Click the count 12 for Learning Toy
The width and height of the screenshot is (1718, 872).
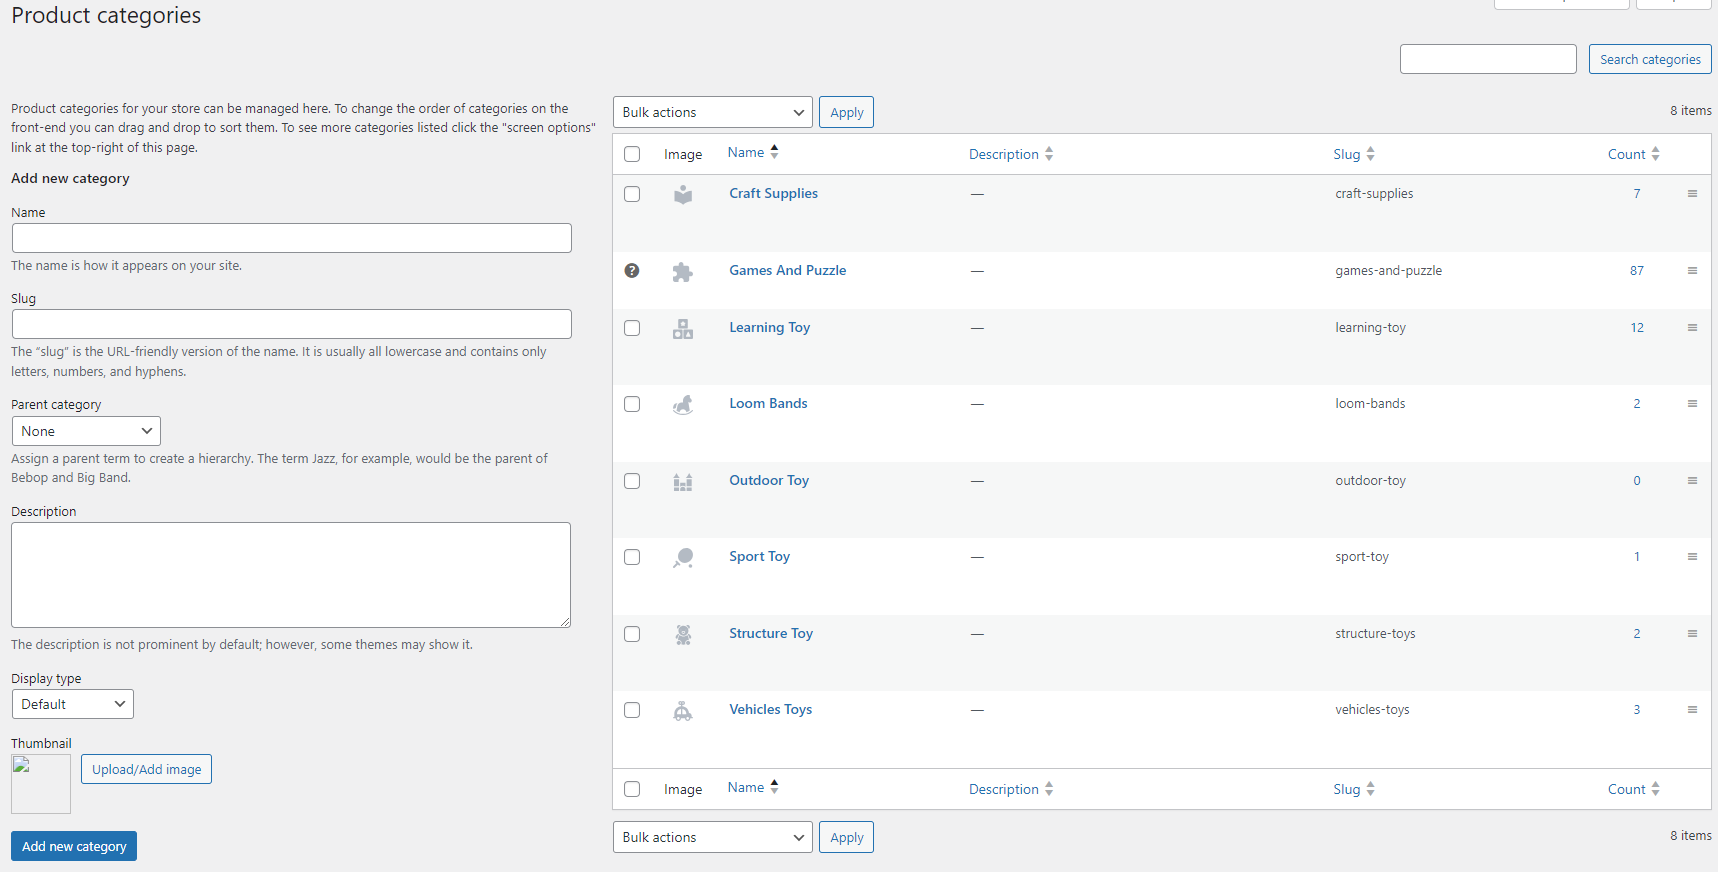pos(1637,327)
